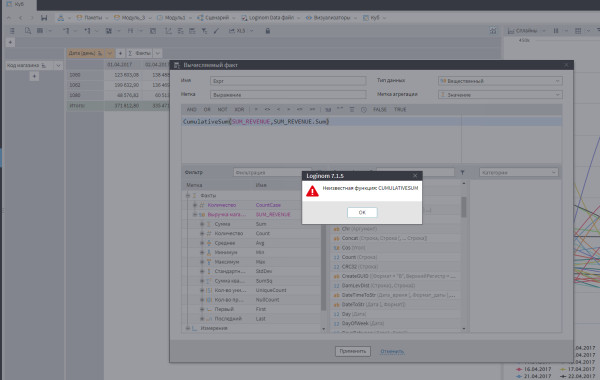
Task: Click the function list scroll down arrow
Action: click(464, 329)
